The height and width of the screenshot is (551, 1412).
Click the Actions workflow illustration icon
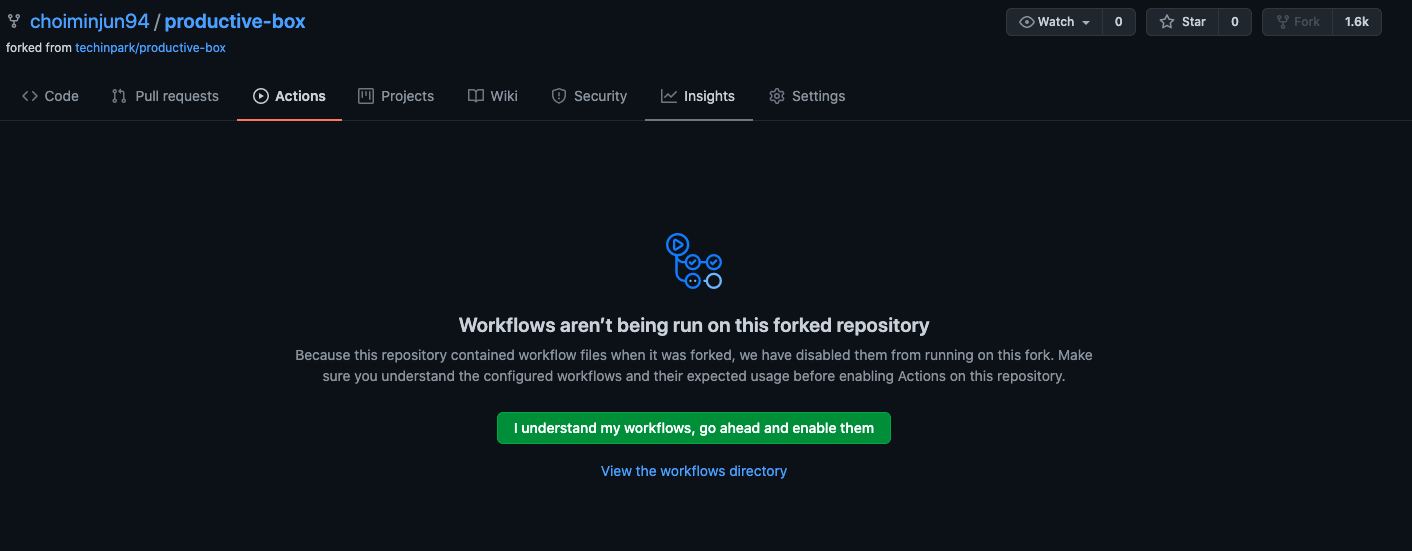694,261
